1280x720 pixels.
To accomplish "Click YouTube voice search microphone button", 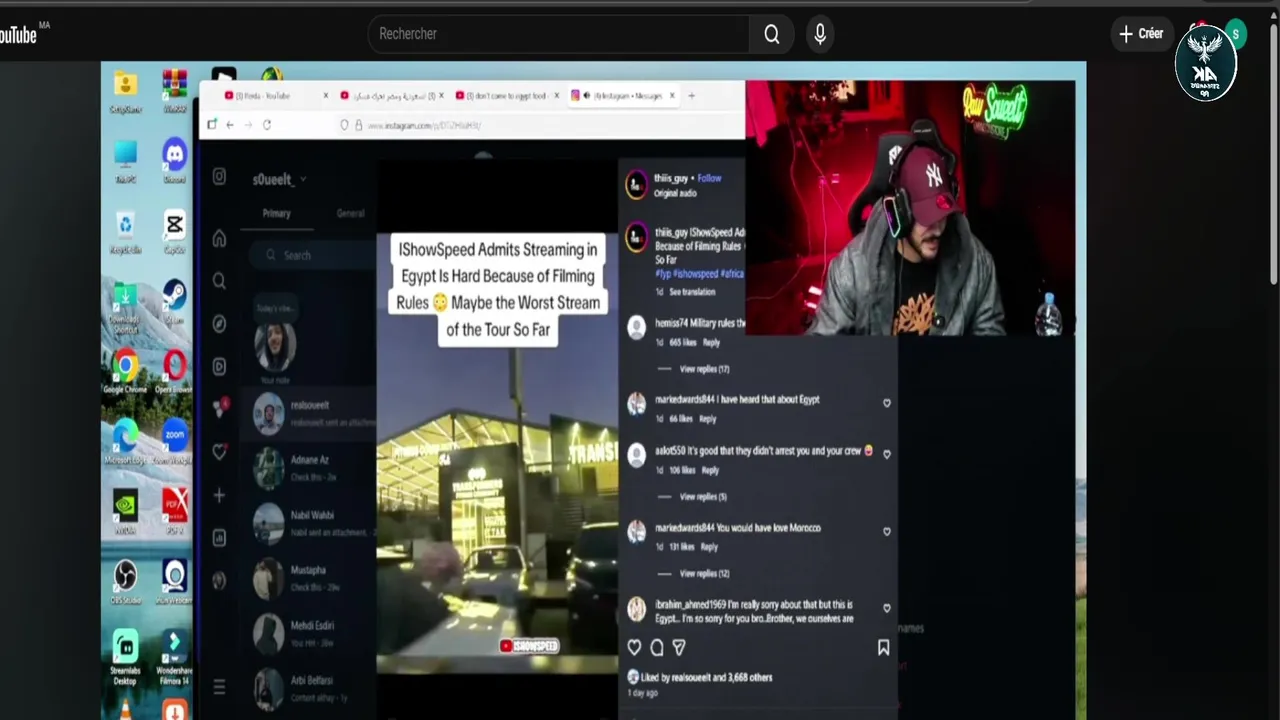I will coord(820,34).
